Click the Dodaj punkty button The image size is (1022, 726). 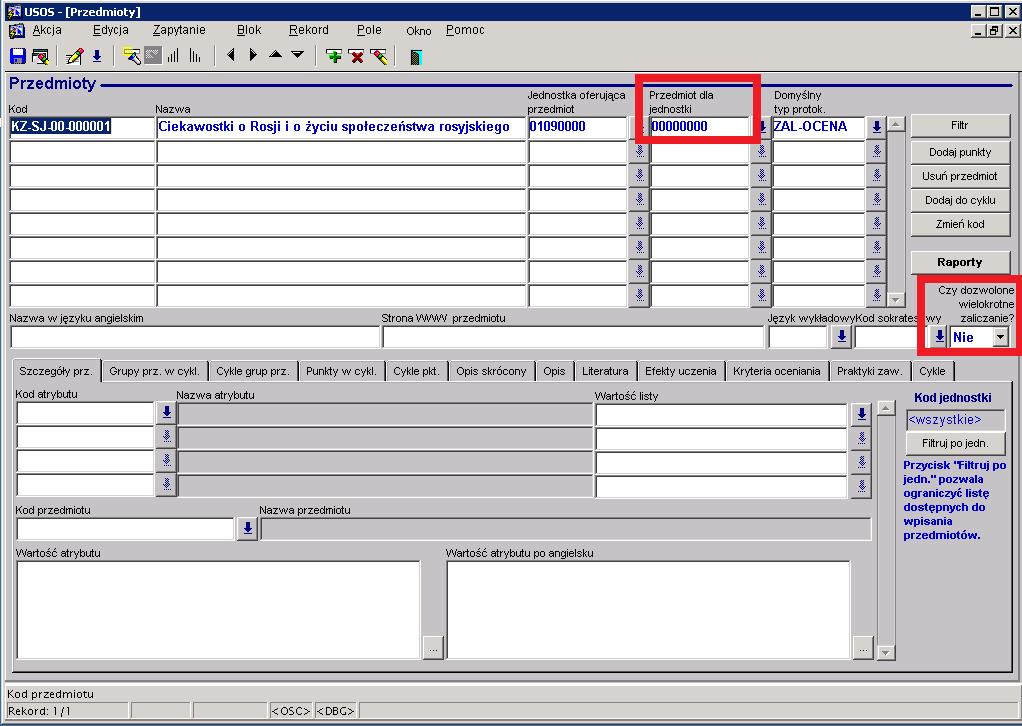959,152
